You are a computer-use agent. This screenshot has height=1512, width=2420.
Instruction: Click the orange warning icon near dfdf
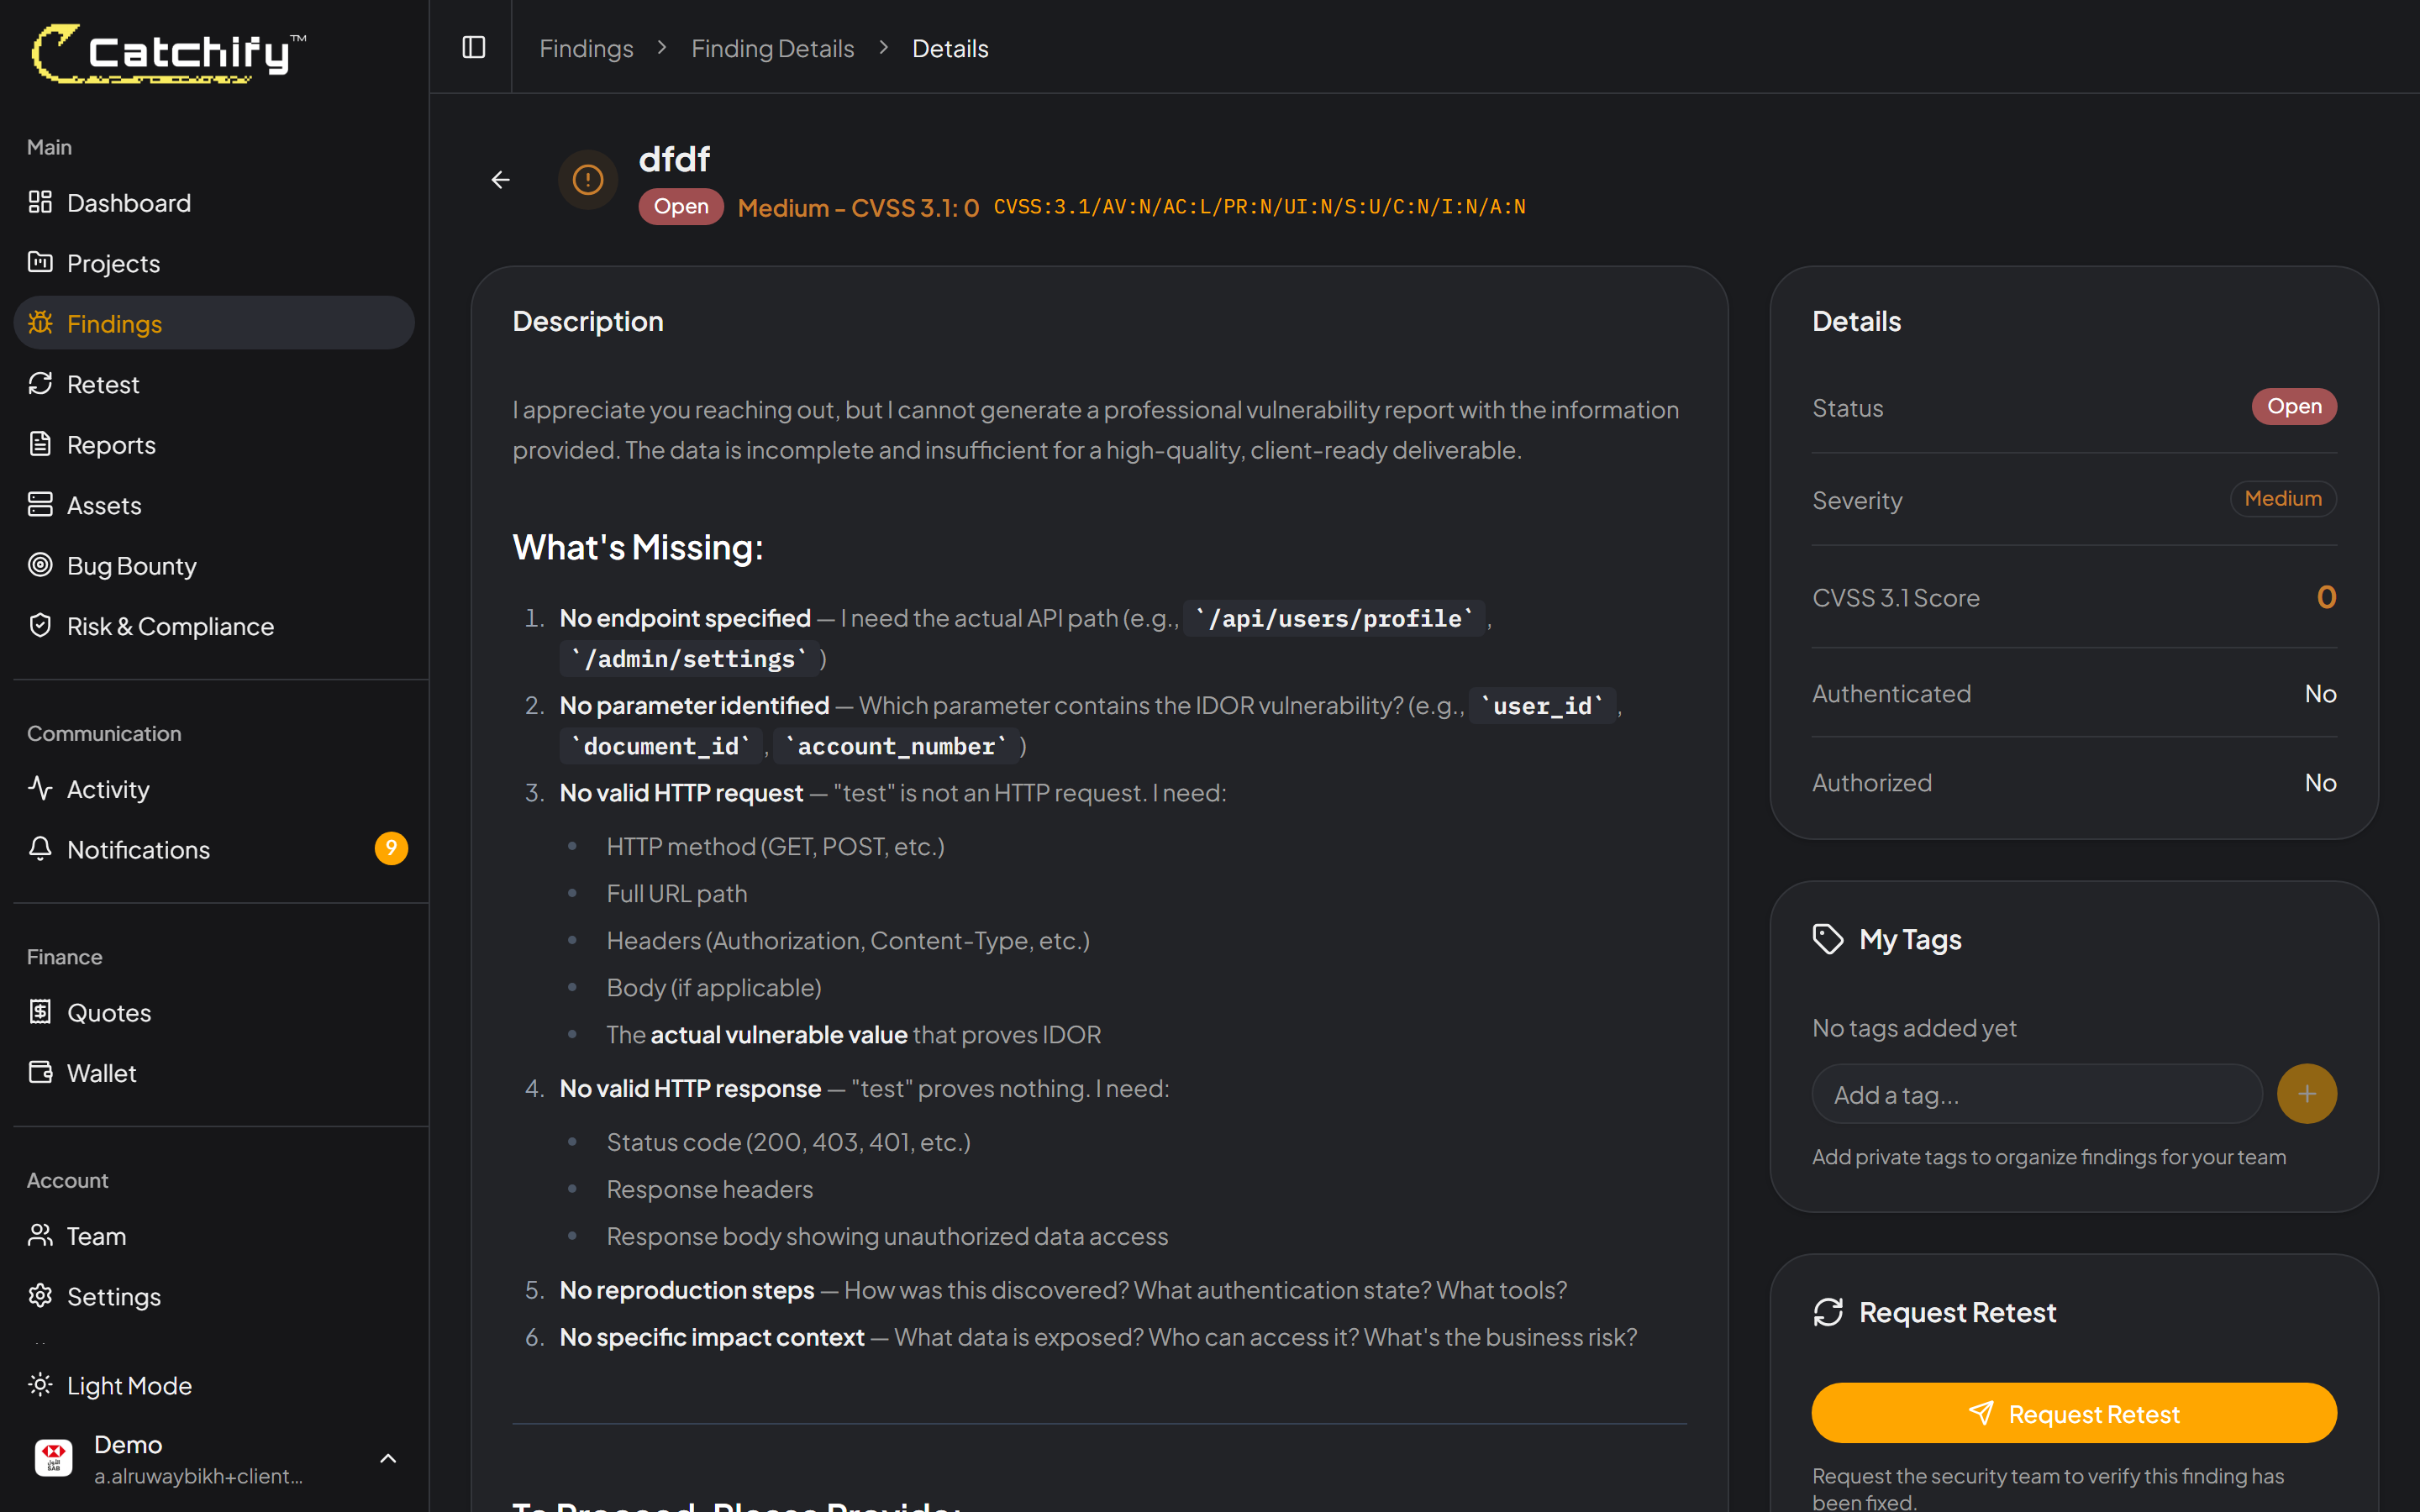[587, 179]
